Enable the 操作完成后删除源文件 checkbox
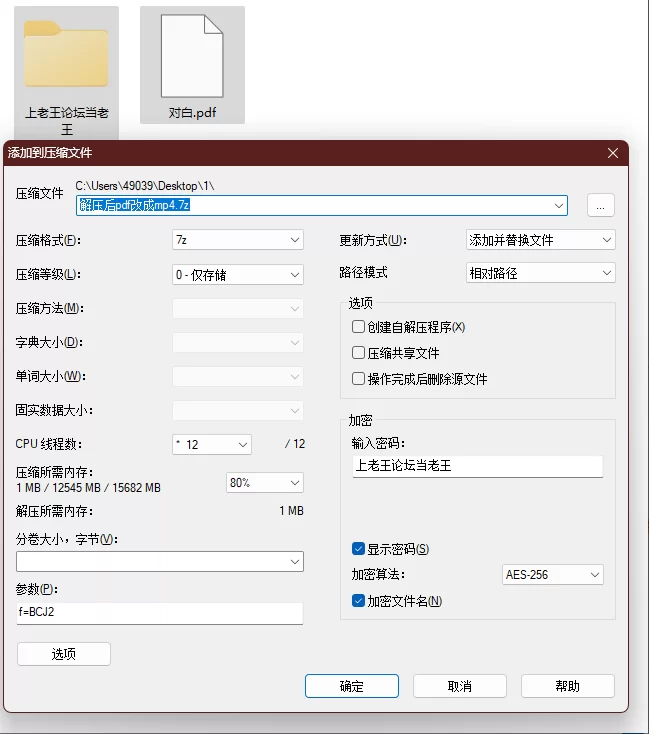The image size is (649, 734). (x=358, y=378)
